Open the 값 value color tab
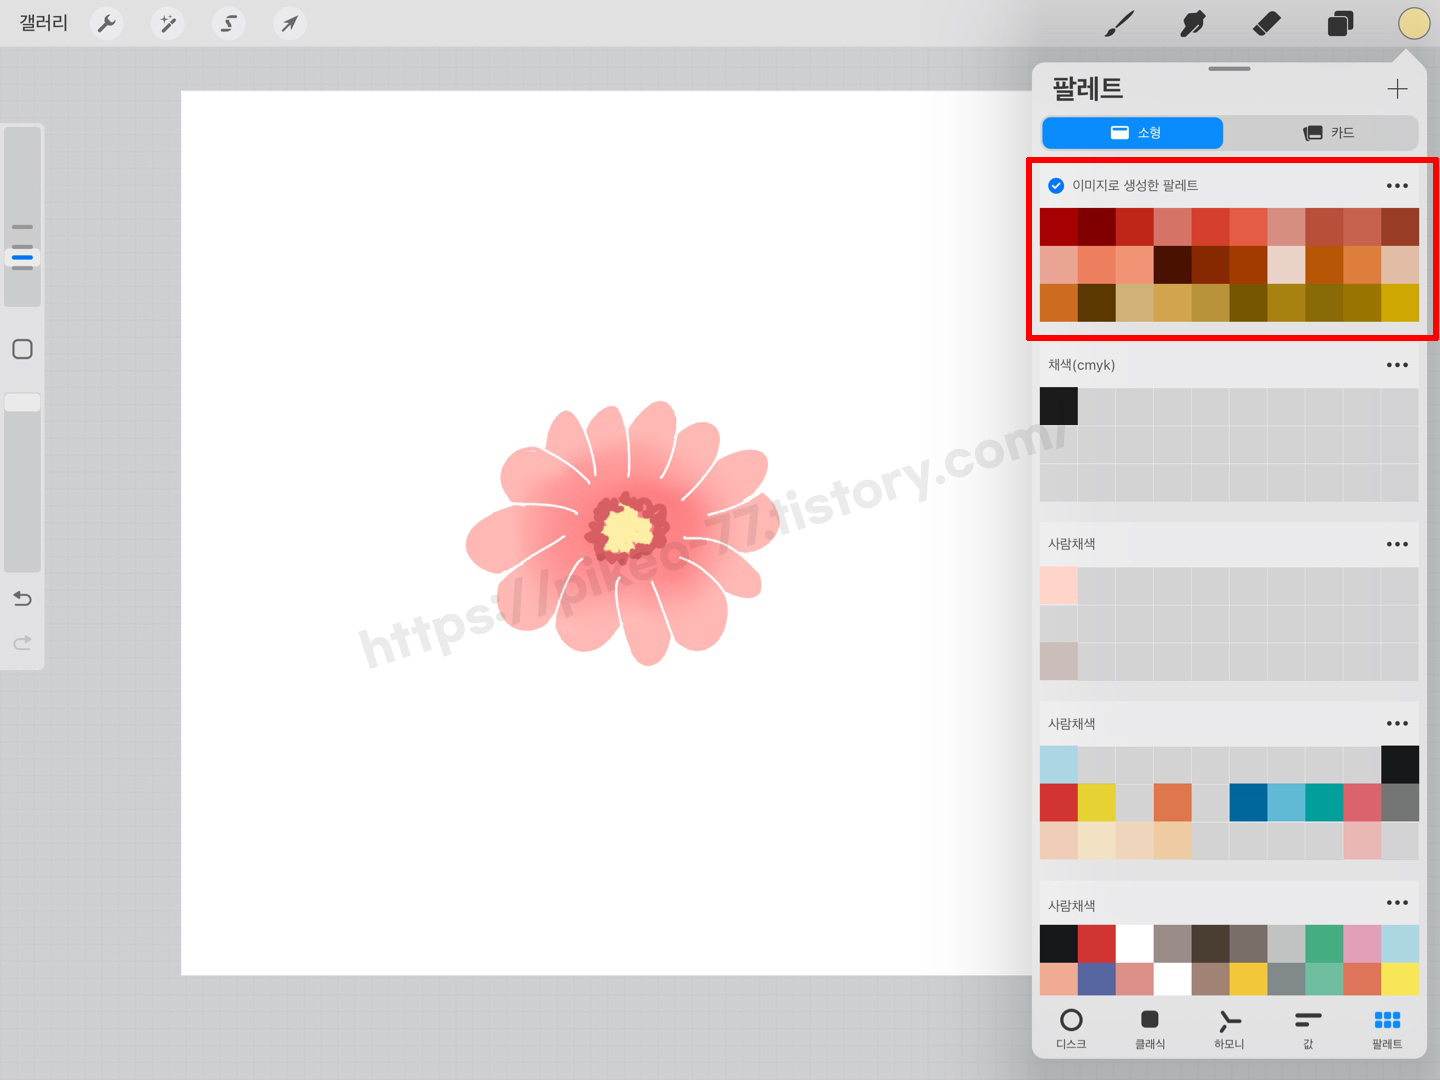 coord(1308,1028)
